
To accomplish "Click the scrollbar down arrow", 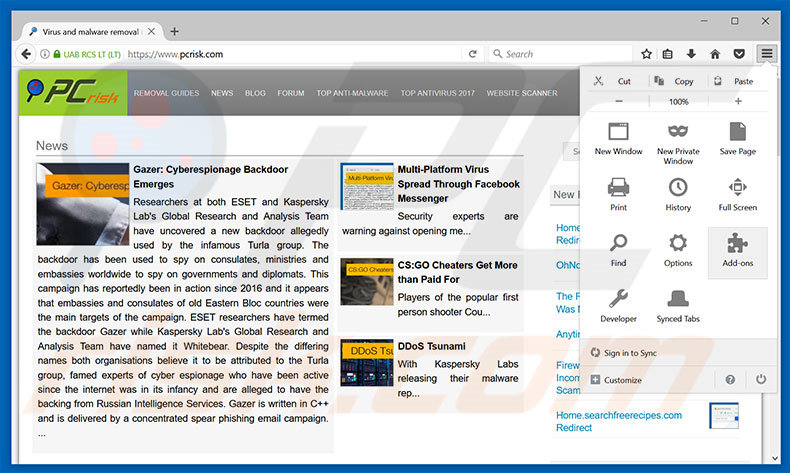I will point(775,458).
